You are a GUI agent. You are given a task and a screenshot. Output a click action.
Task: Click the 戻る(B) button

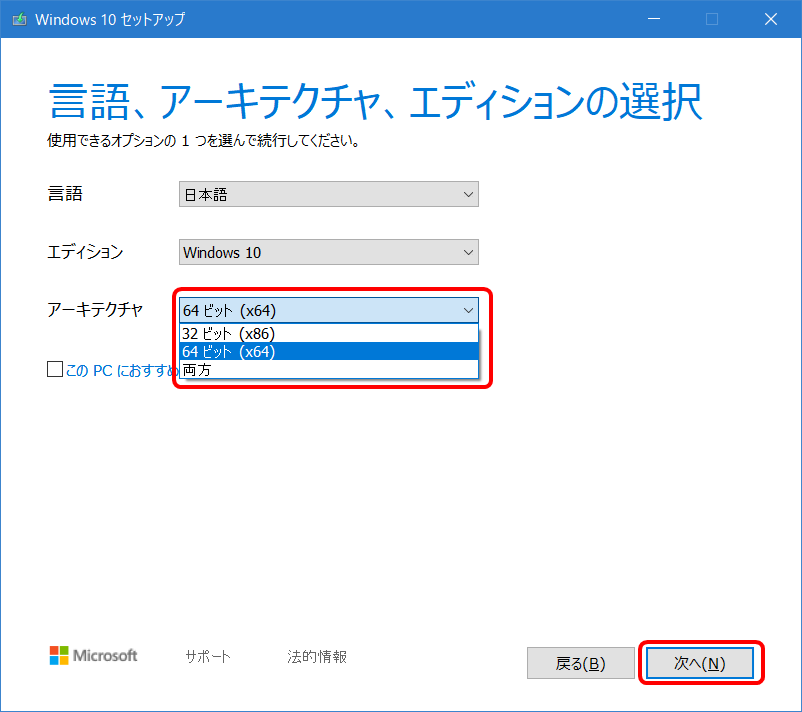point(581,663)
